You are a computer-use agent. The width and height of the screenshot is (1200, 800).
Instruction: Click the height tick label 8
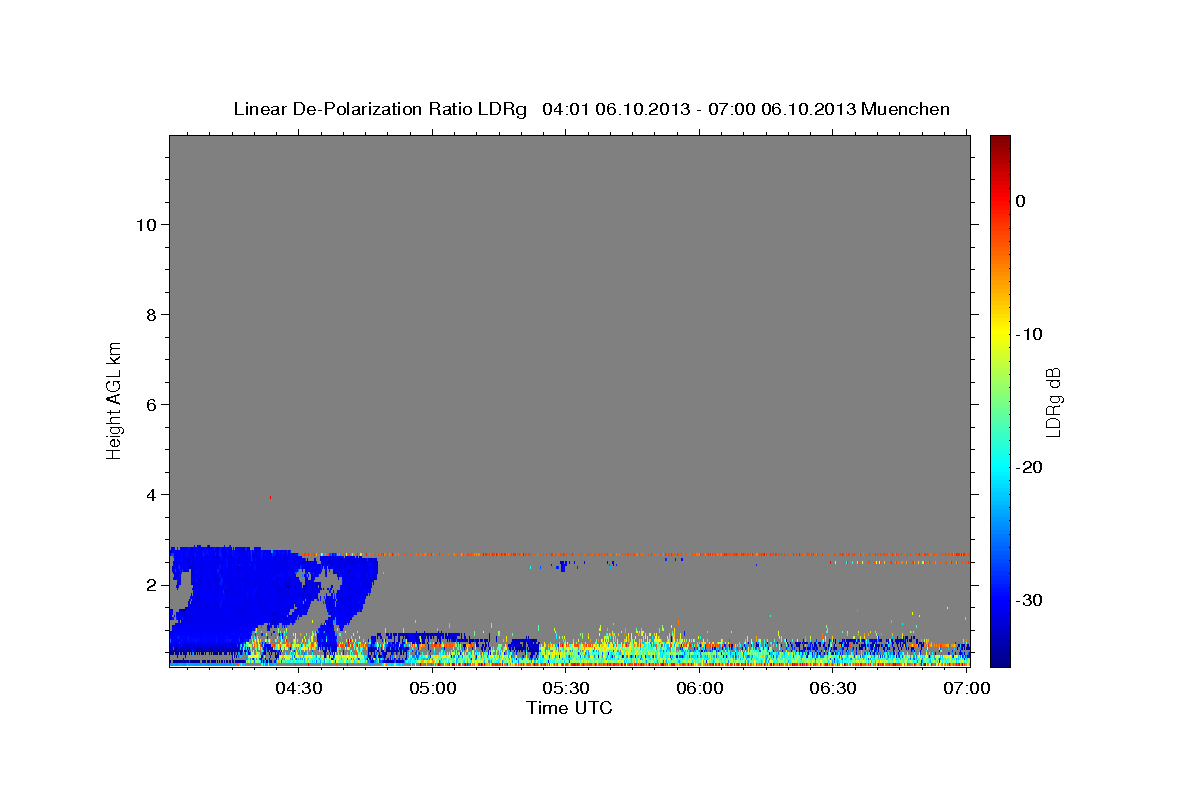150,315
